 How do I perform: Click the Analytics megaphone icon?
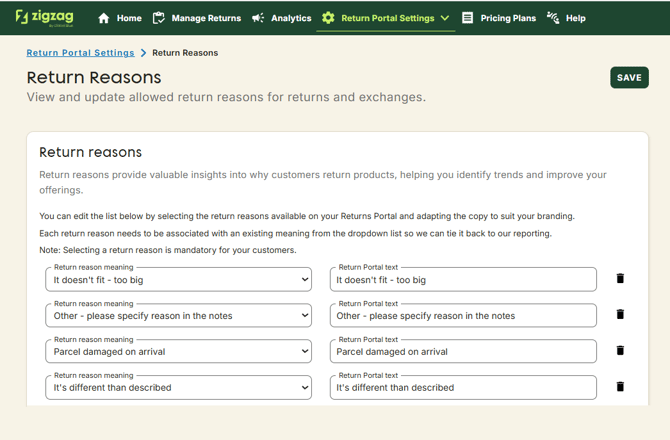[258, 18]
